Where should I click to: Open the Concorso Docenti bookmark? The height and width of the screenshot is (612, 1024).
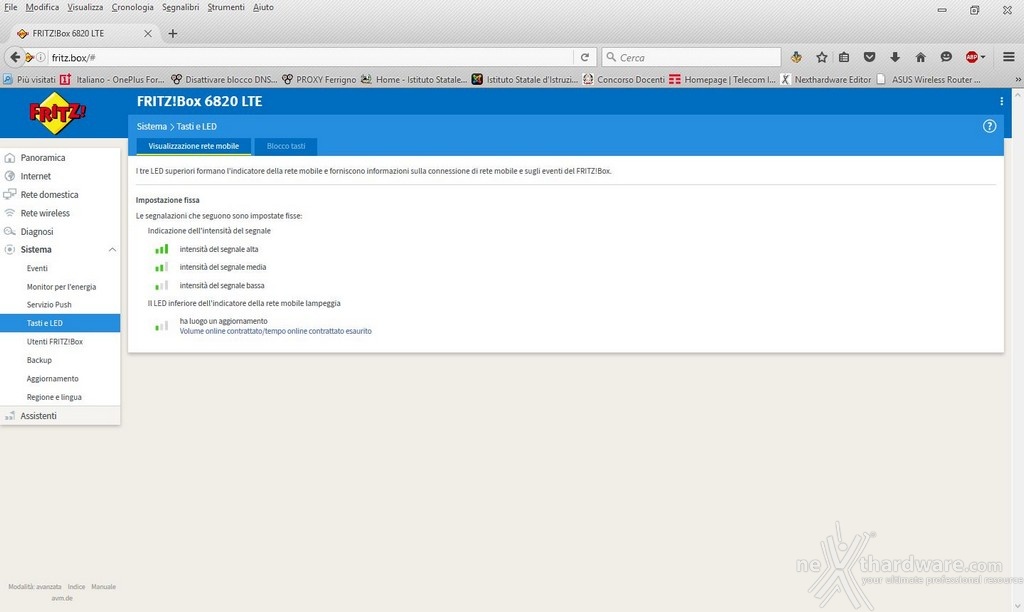click(624, 80)
